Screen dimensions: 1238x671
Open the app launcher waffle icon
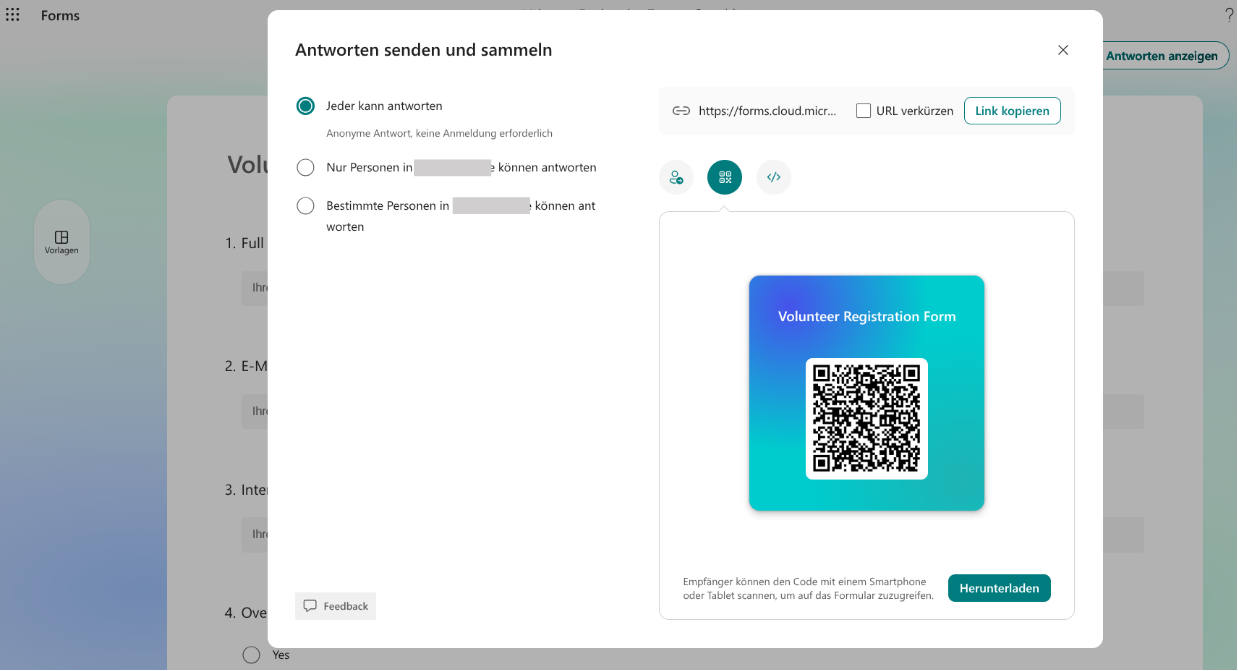coord(13,15)
